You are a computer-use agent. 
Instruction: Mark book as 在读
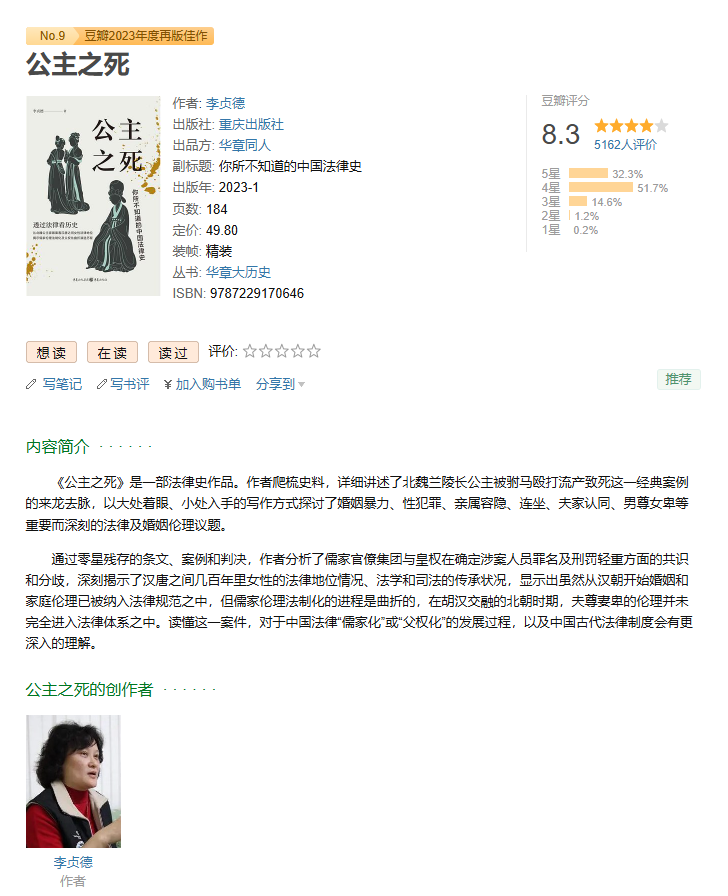[113, 353]
